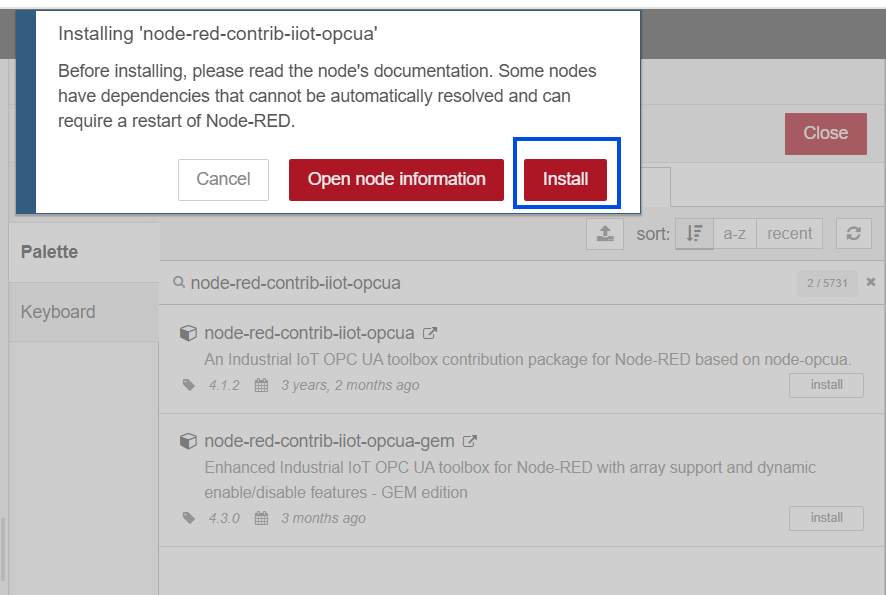886x595 pixels.
Task: Cancel the installation dialog
Action: (223, 180)
